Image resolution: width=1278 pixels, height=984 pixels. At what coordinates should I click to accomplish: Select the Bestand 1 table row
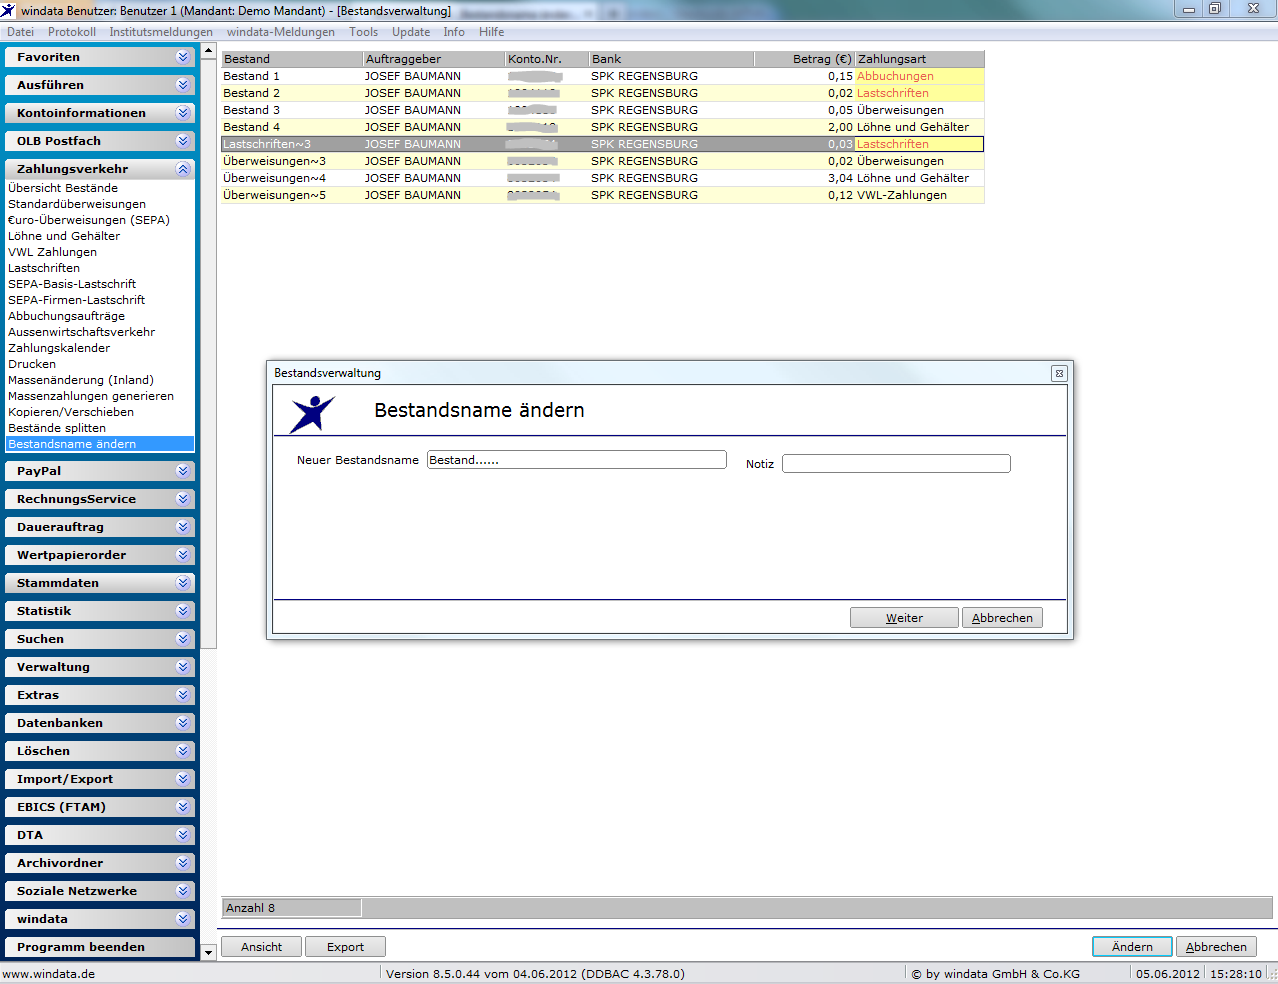(x=603, y=76)
